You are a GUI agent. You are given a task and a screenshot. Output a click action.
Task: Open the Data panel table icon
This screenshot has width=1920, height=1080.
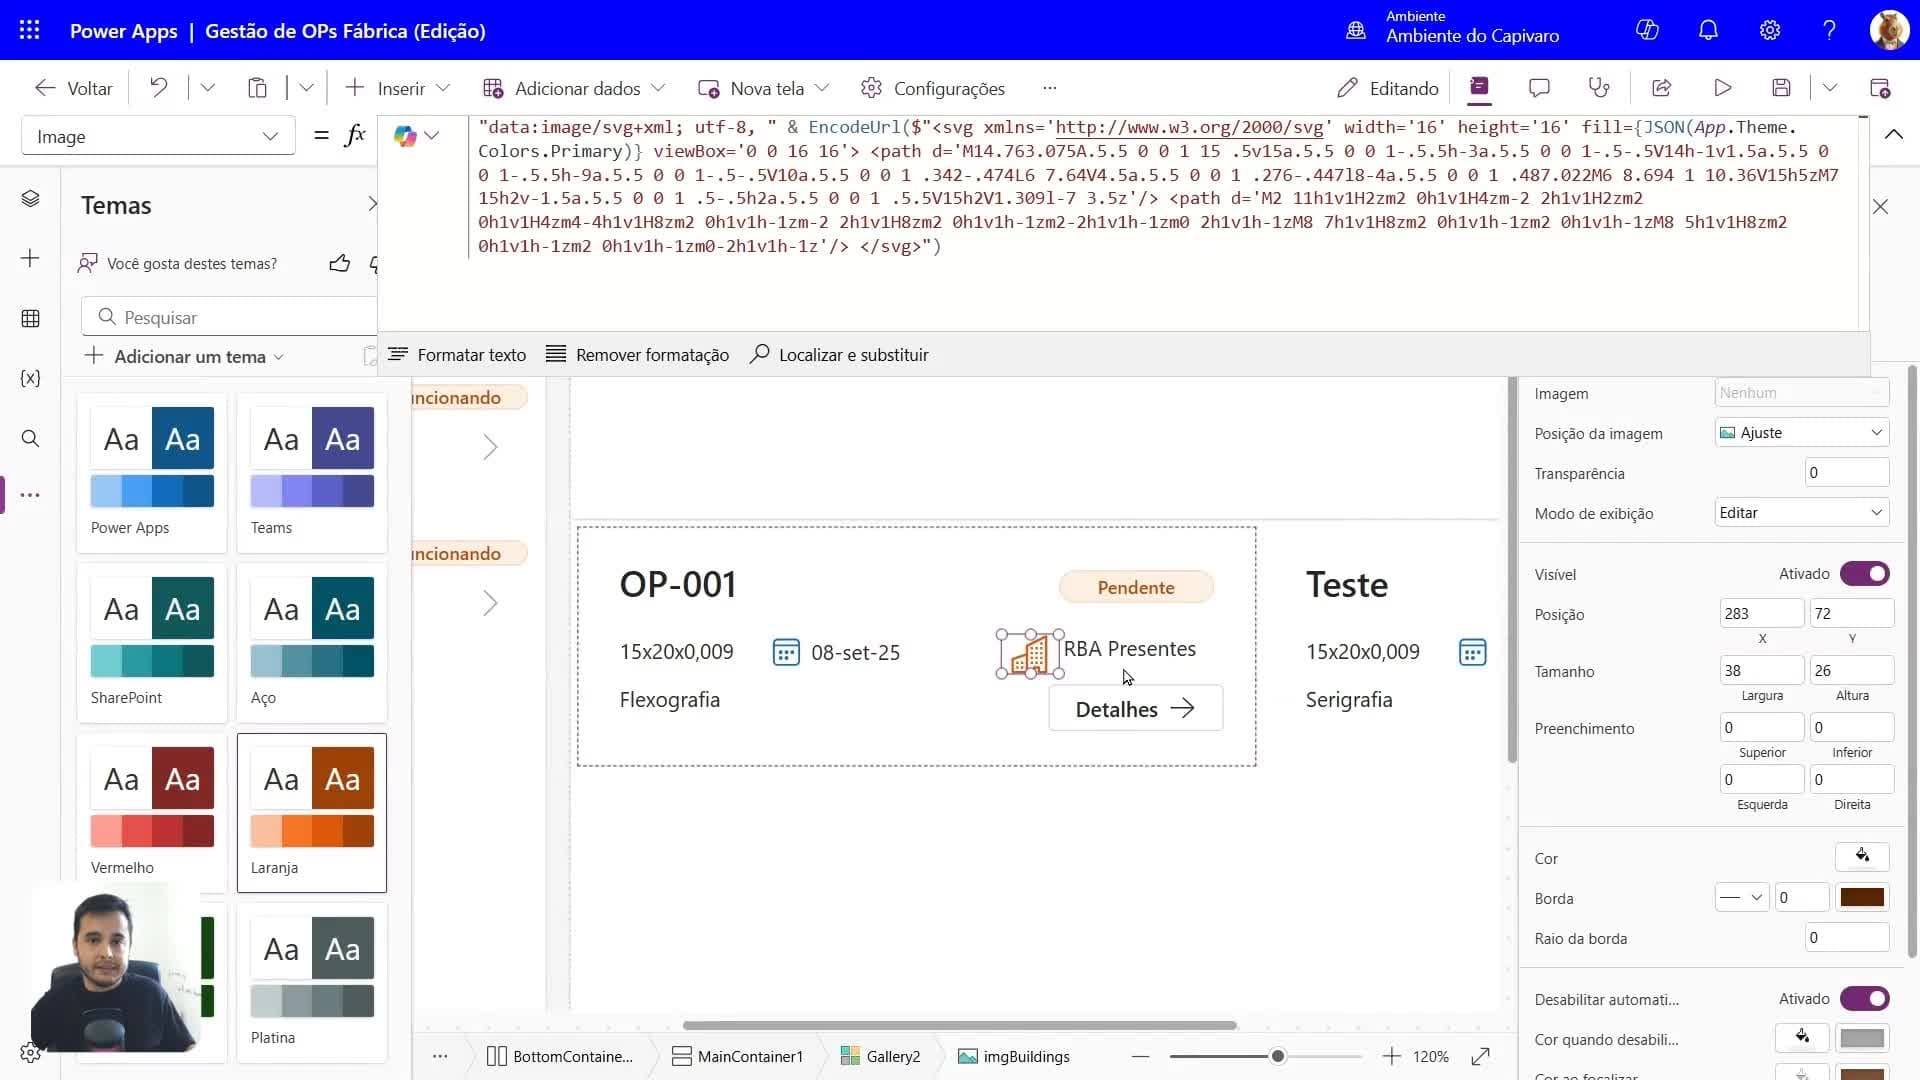tap(30, 318)
